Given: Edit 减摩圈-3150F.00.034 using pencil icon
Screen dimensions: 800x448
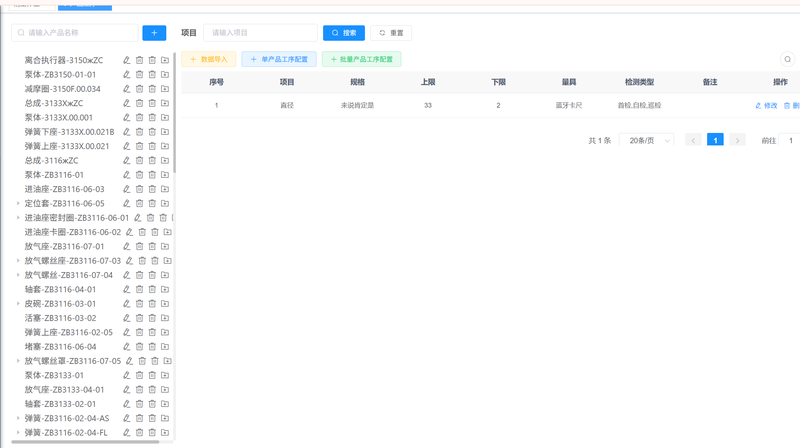Looking at the screenshot, I should tap(127, 89).
